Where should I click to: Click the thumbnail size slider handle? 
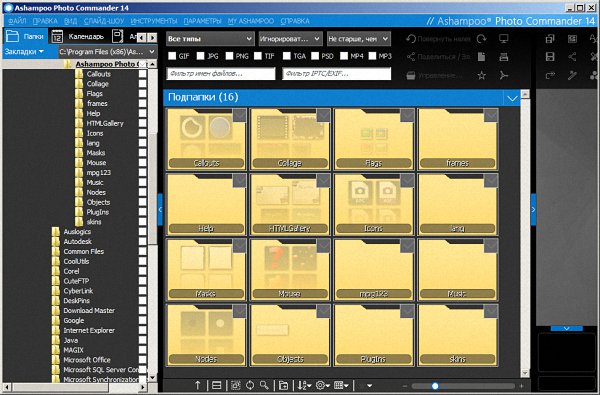coord(435,386)
